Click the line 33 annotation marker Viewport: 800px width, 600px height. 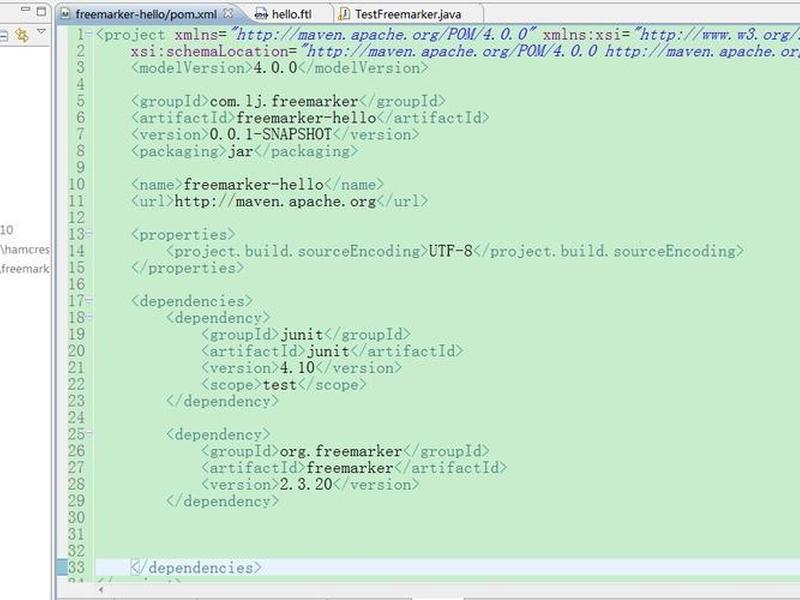point(61,567)
